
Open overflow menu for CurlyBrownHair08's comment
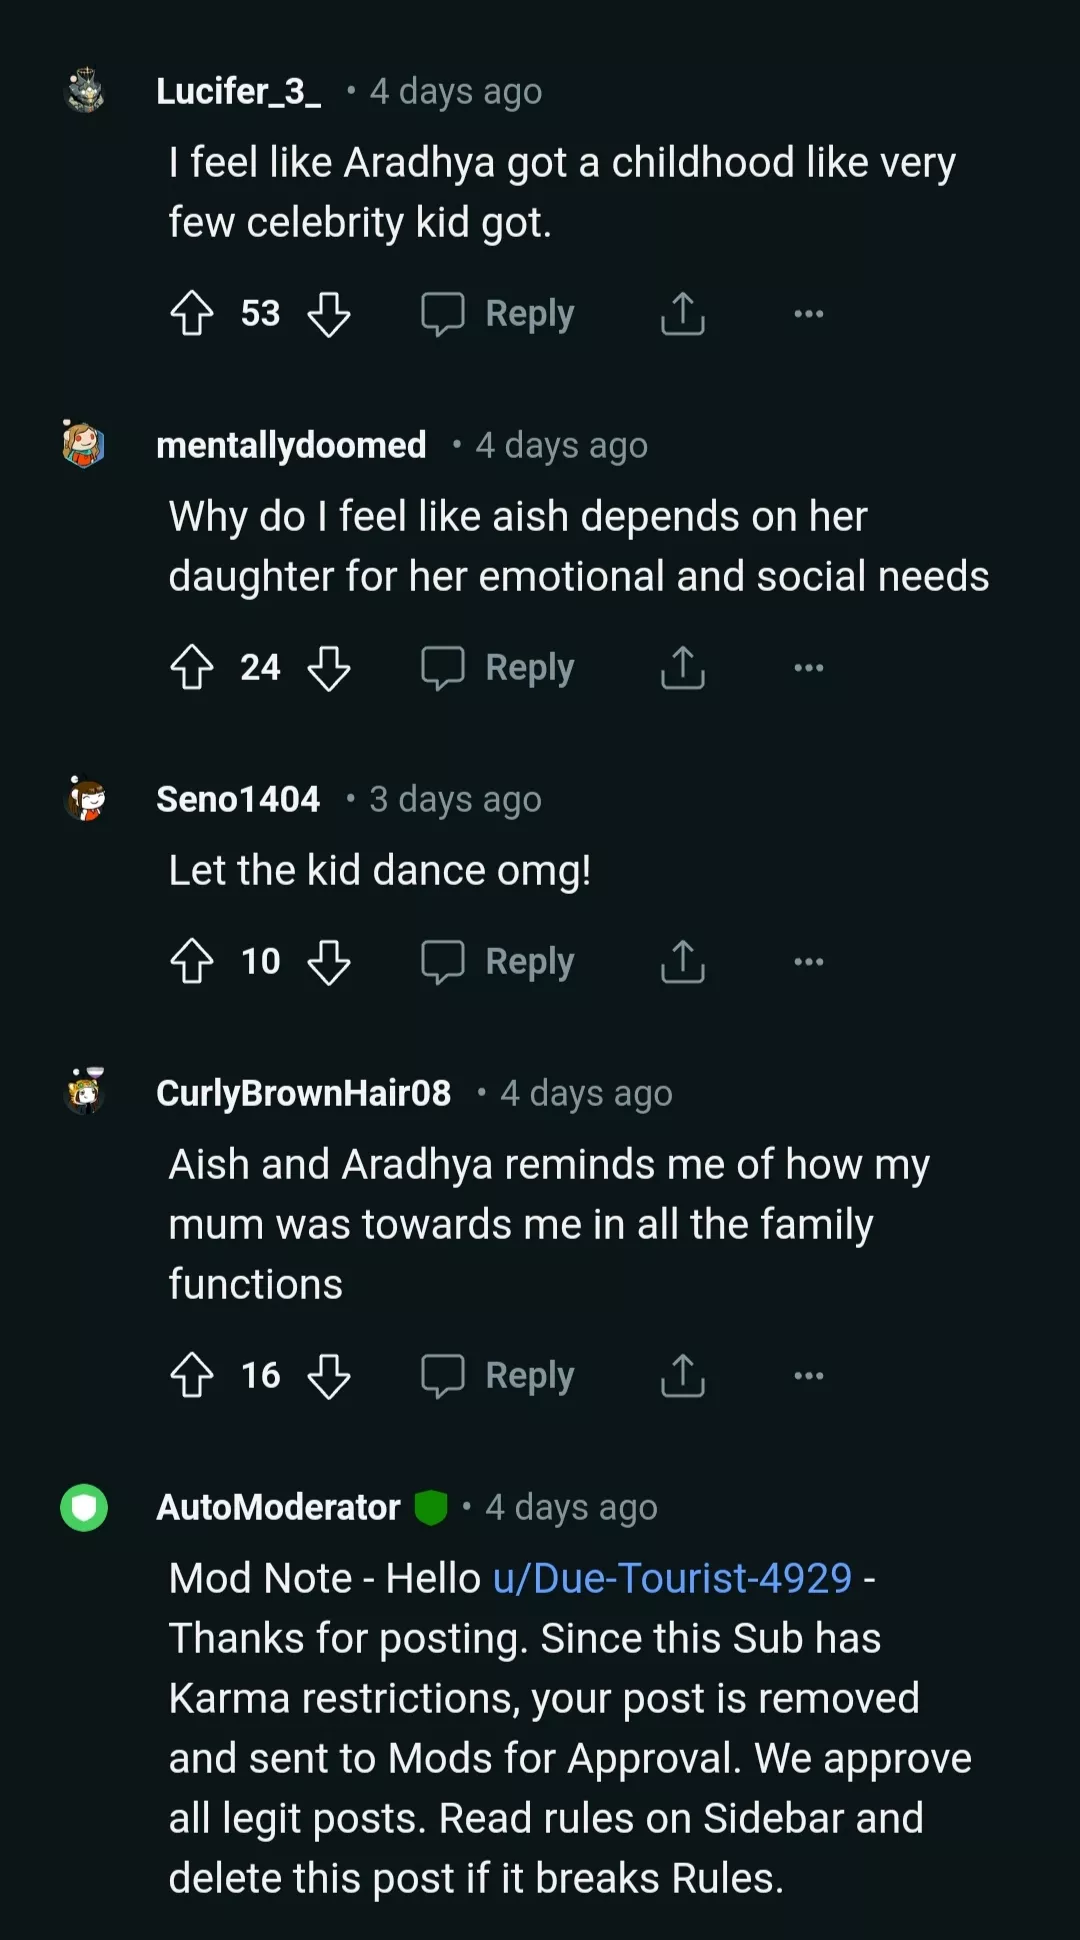(808, 1375)
